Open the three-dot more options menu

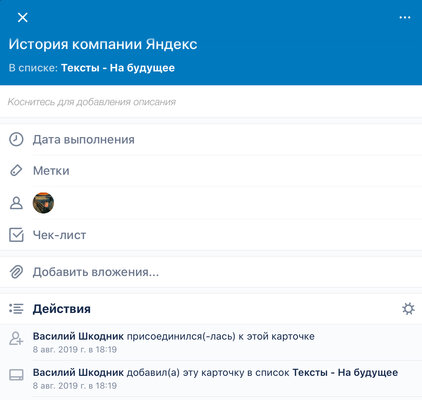(405, 17)
